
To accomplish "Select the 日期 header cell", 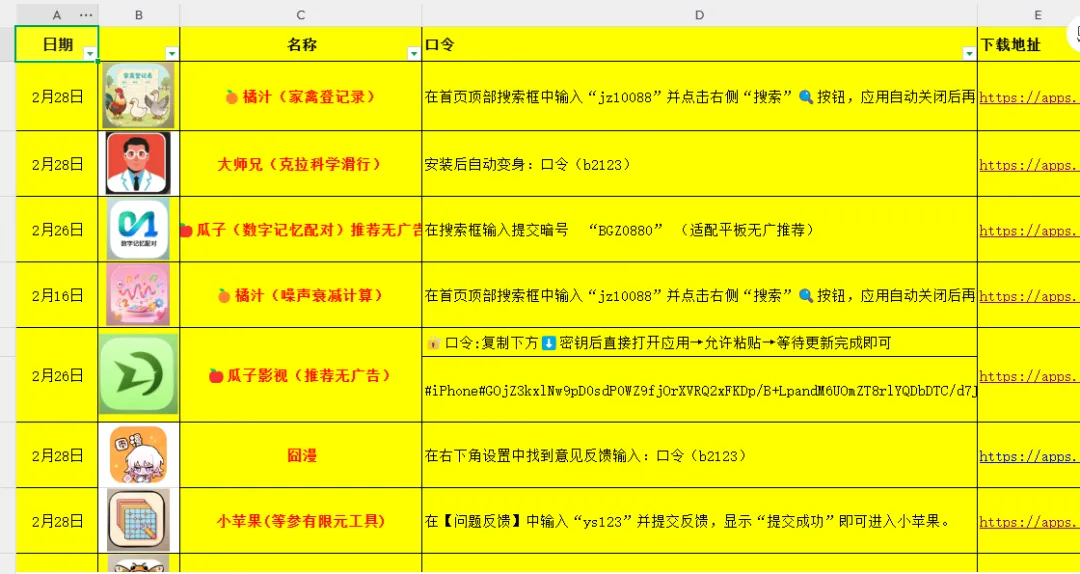I will coord(56,44).
